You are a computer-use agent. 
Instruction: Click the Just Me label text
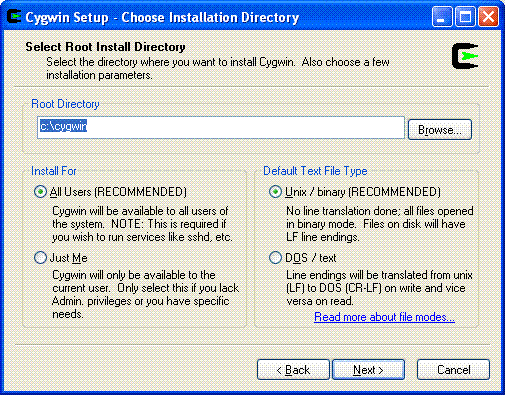69,258
